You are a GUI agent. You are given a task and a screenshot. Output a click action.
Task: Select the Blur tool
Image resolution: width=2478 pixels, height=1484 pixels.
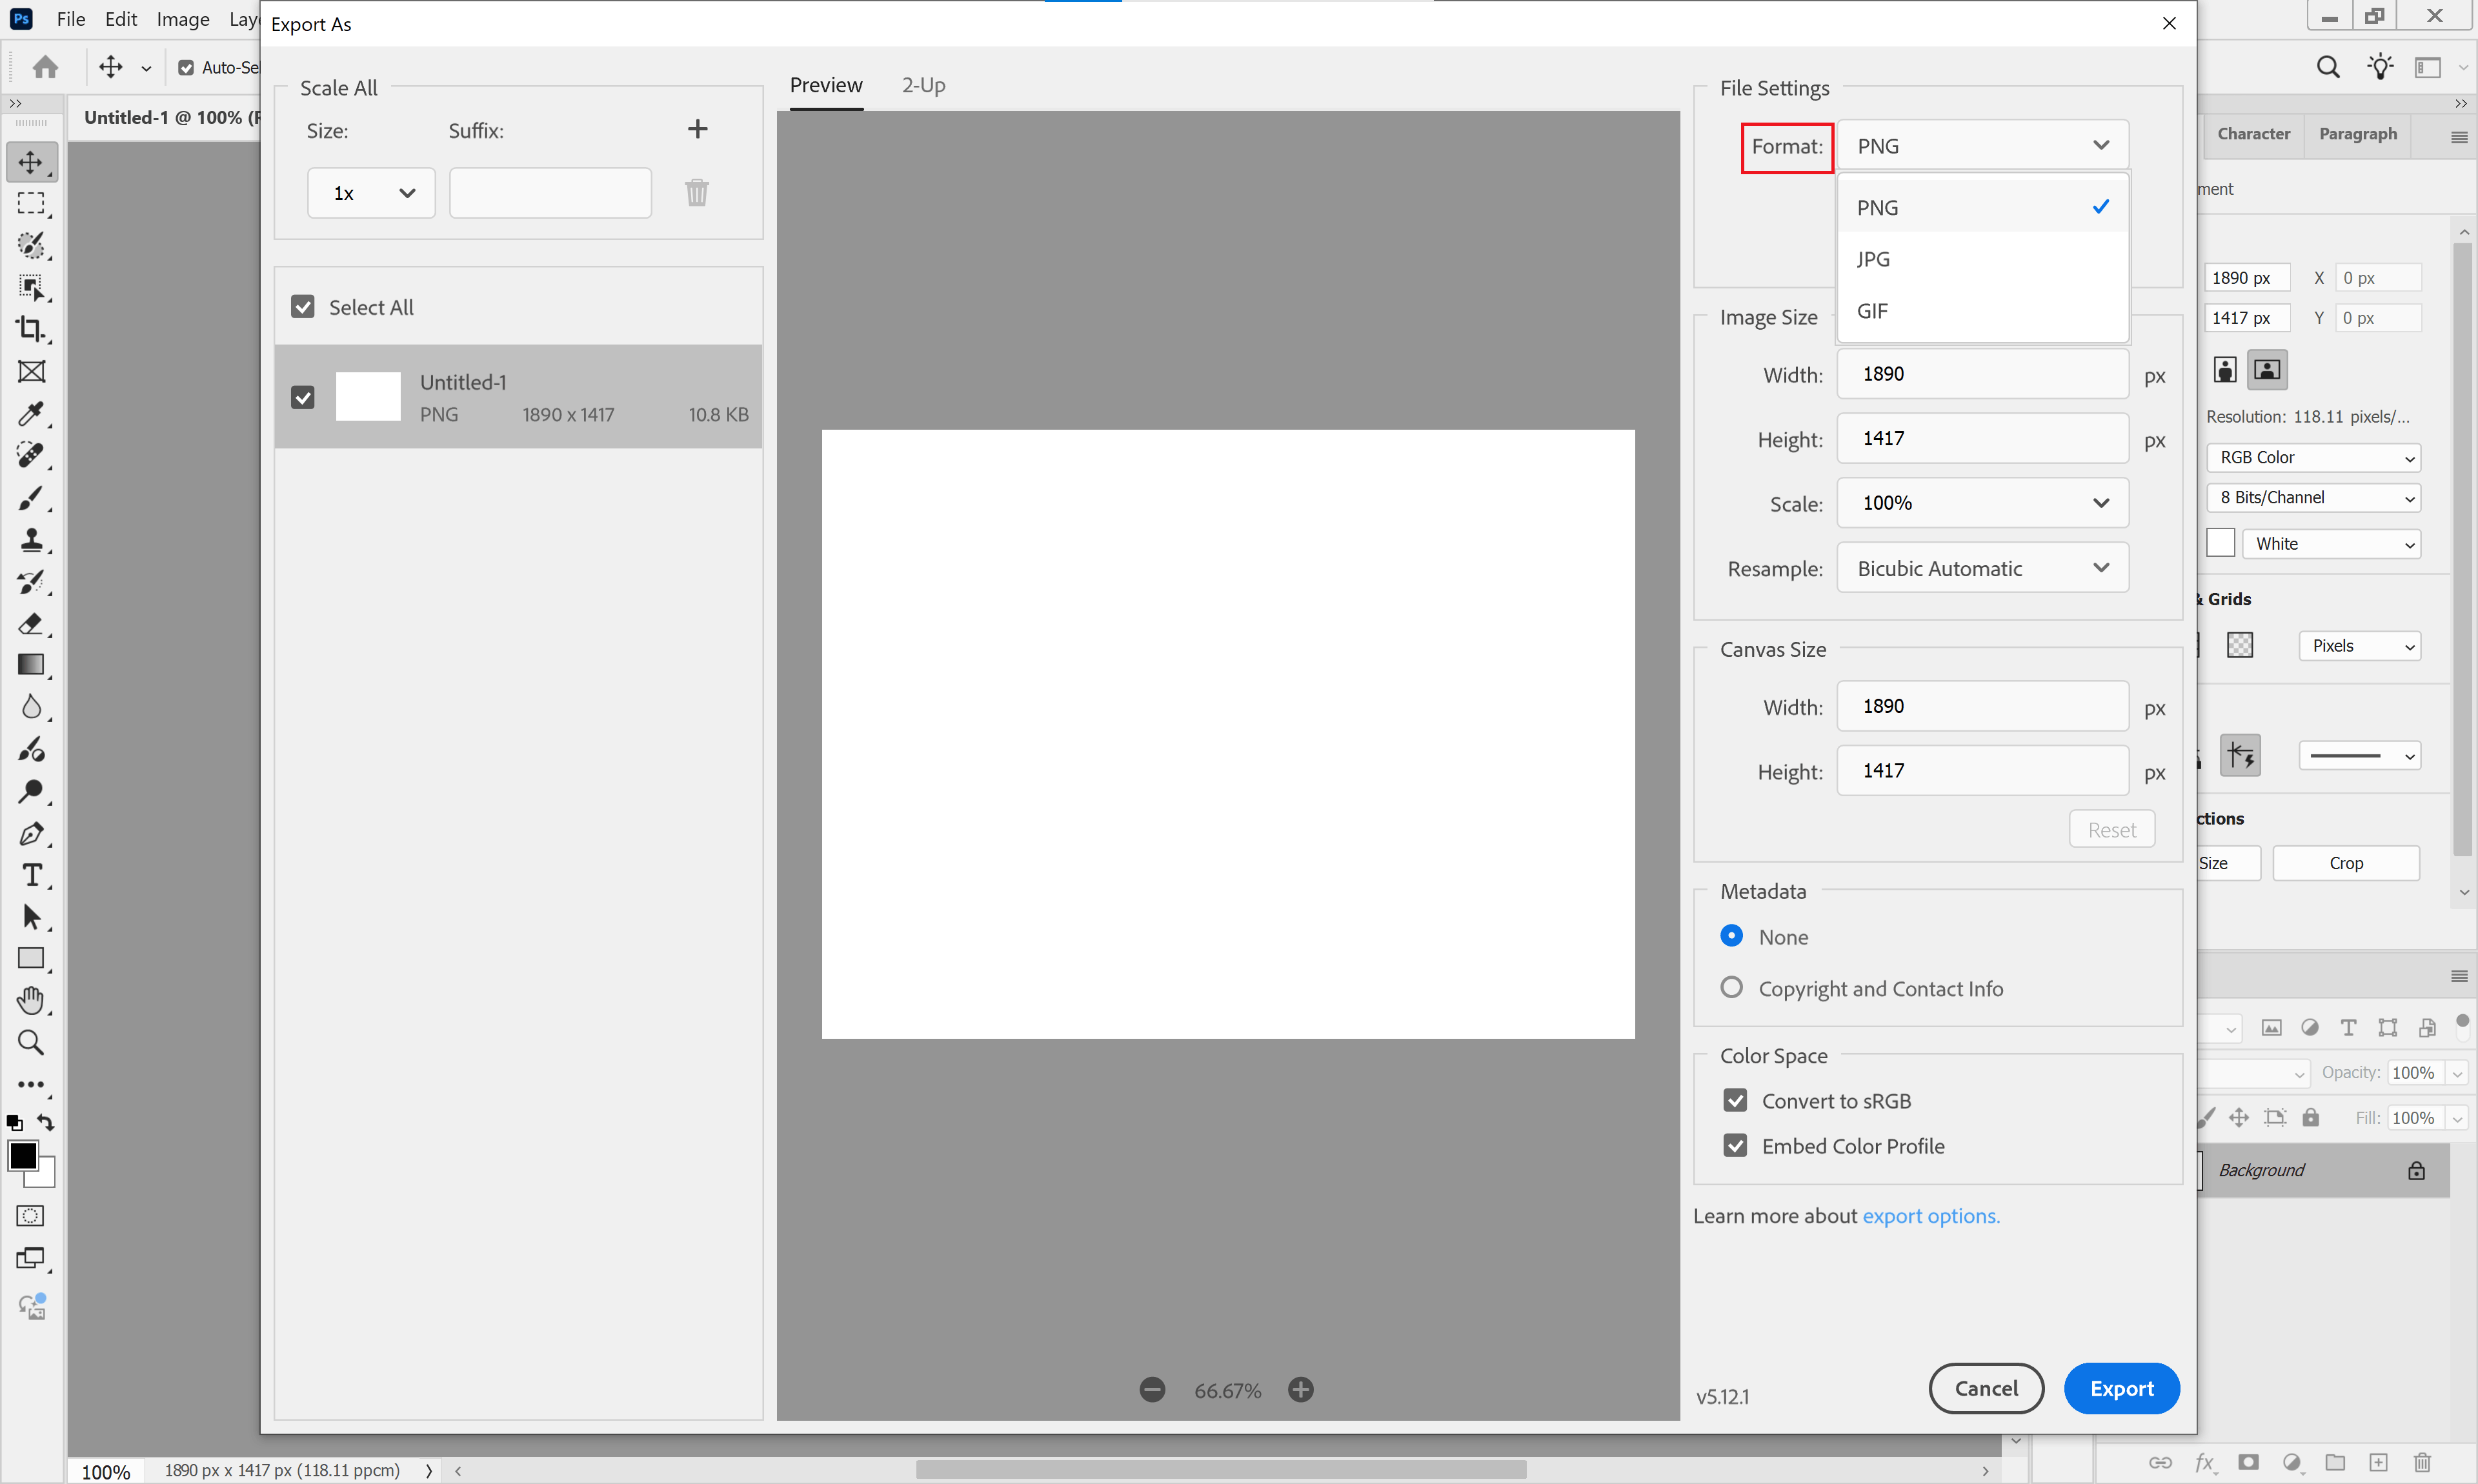pos(31,707)
